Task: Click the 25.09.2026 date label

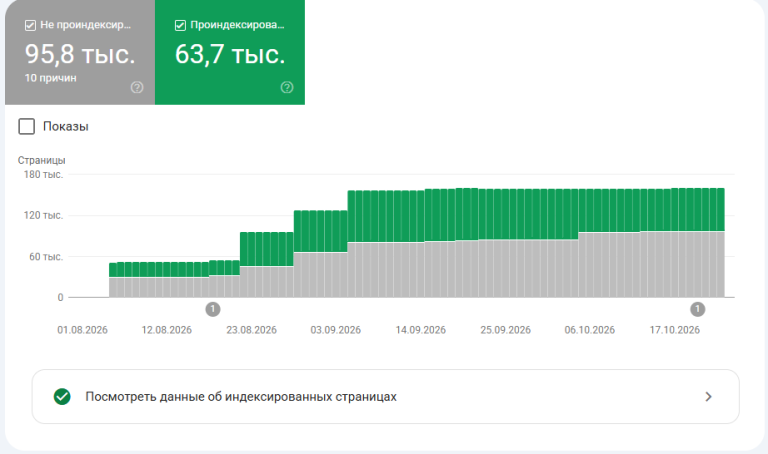Action: point(505,330)
